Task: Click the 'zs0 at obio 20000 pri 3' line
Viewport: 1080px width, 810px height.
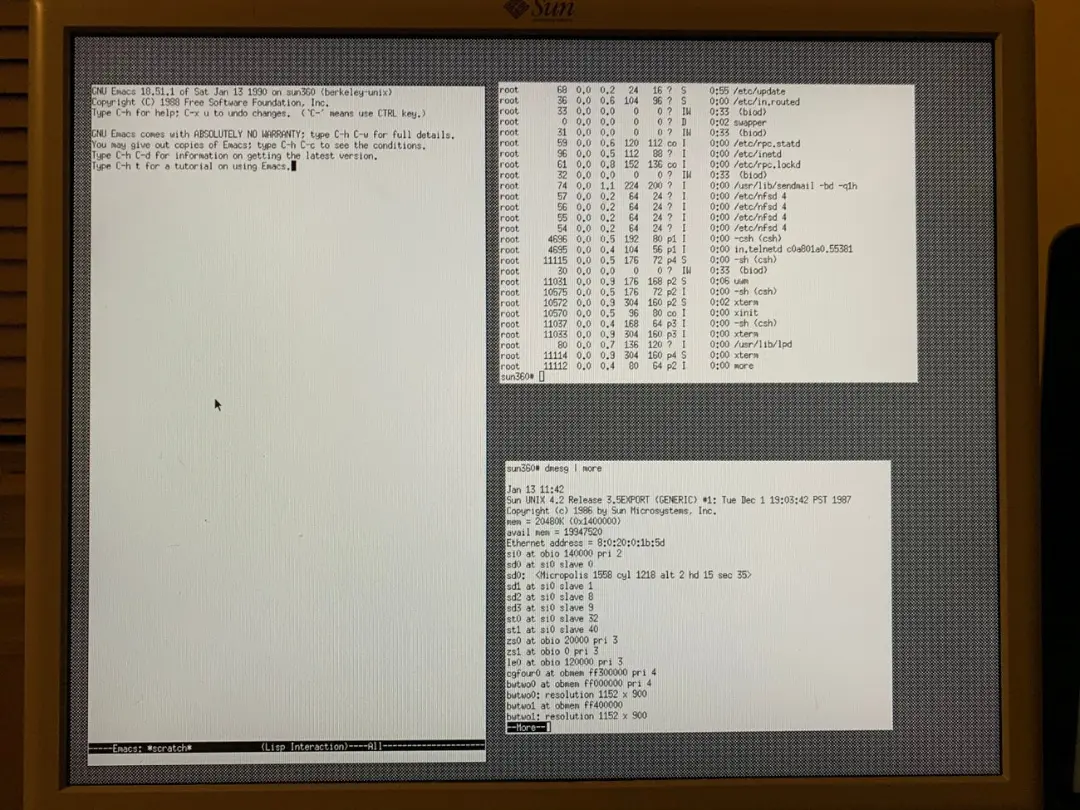Action: pos(562,641)
